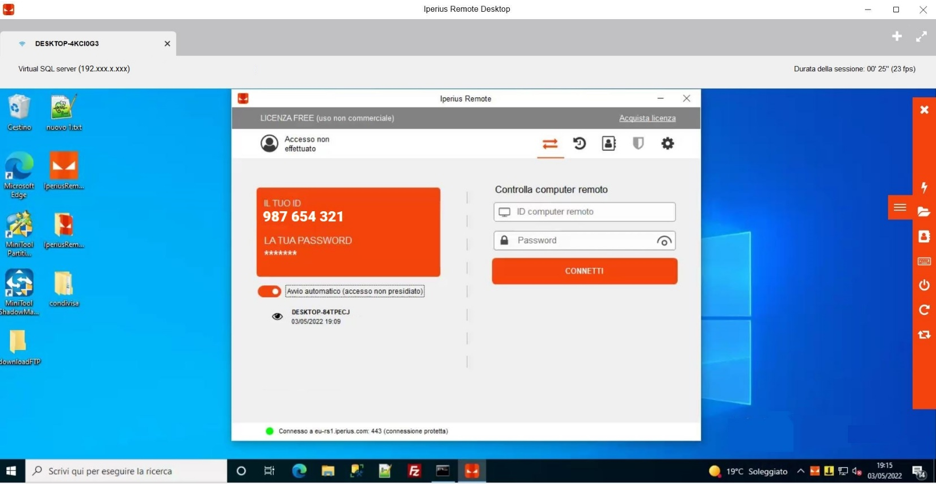Select MiniTool ShadowMaker desktop shortcut
The width and height of the screenshot is (936, 484).
tap(19, 292)
